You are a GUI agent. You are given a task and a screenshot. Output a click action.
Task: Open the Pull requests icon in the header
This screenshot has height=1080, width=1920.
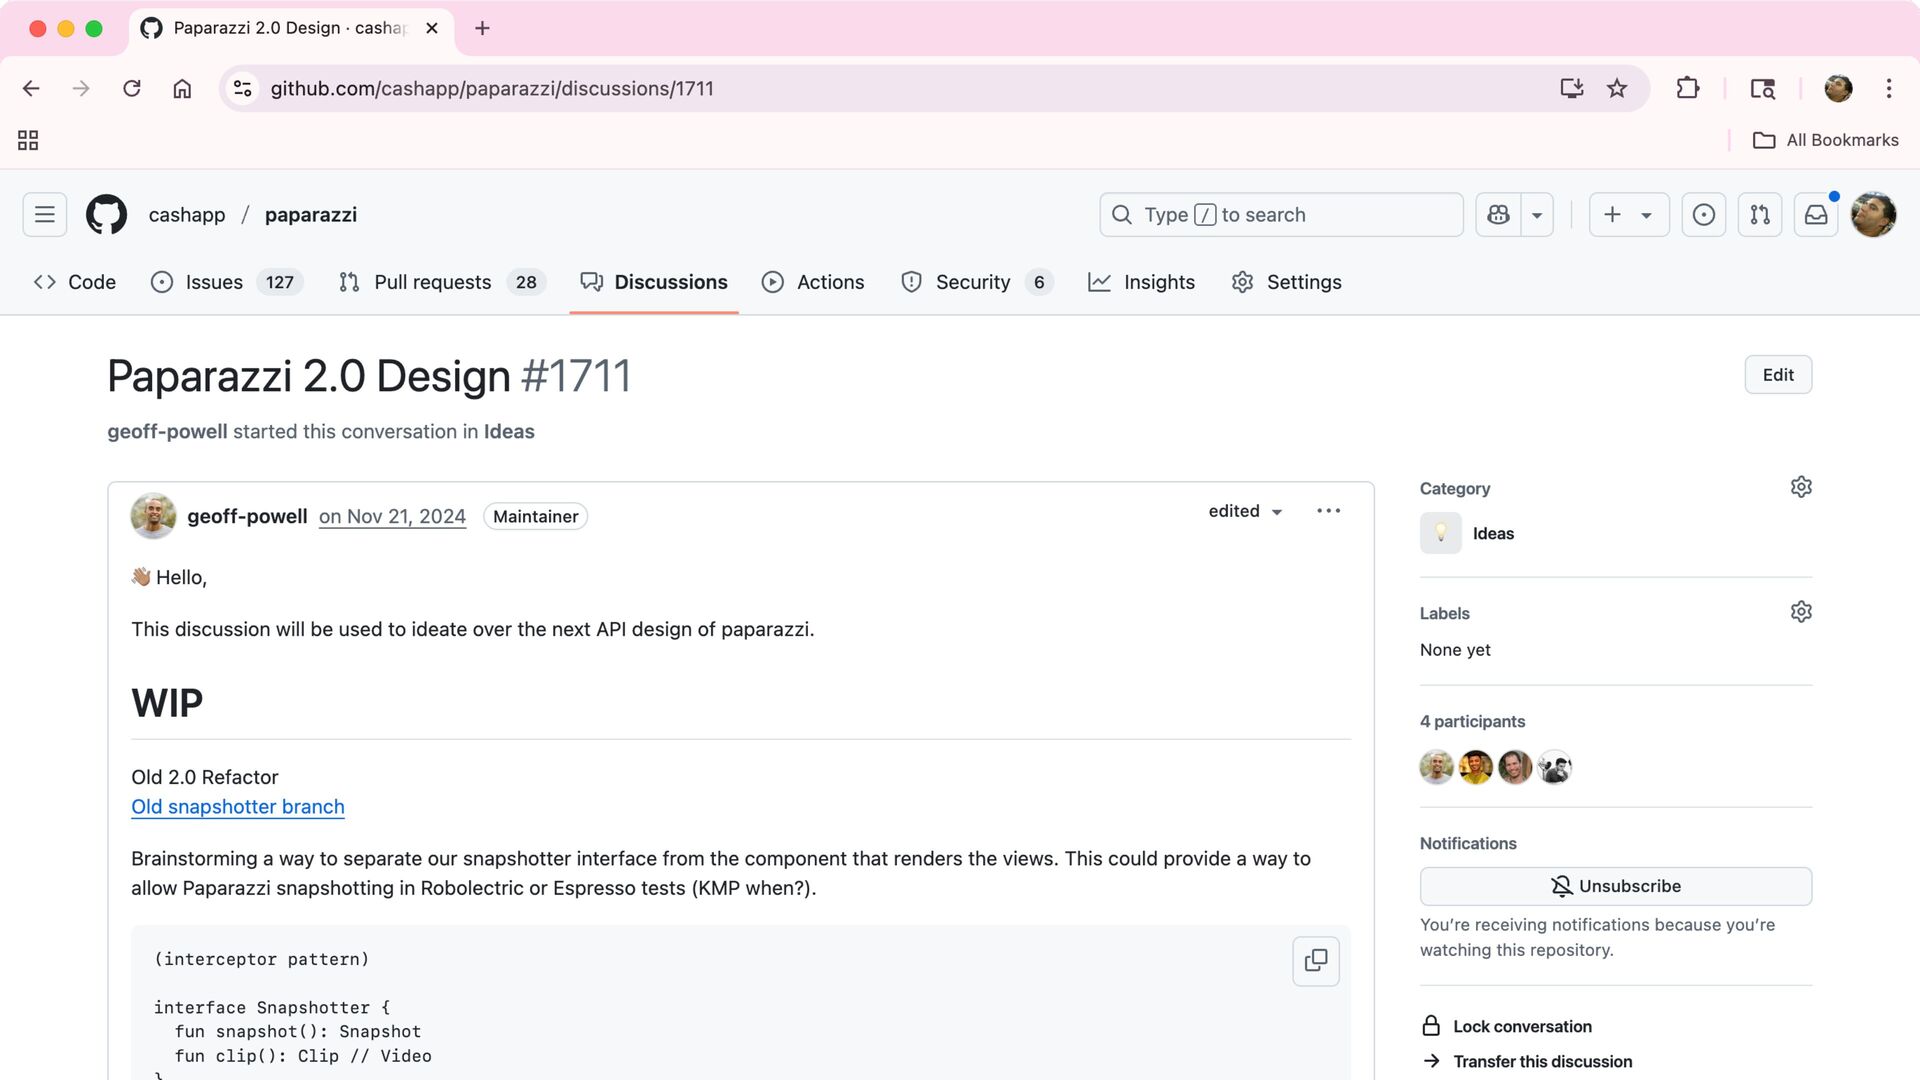[x=1760, y=215]
